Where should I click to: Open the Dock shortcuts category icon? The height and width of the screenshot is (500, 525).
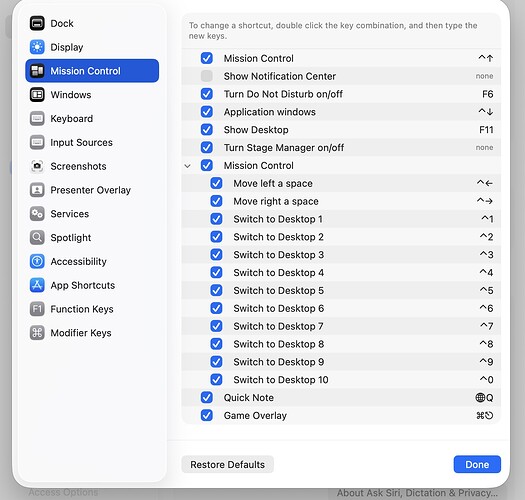coord(37,23)
